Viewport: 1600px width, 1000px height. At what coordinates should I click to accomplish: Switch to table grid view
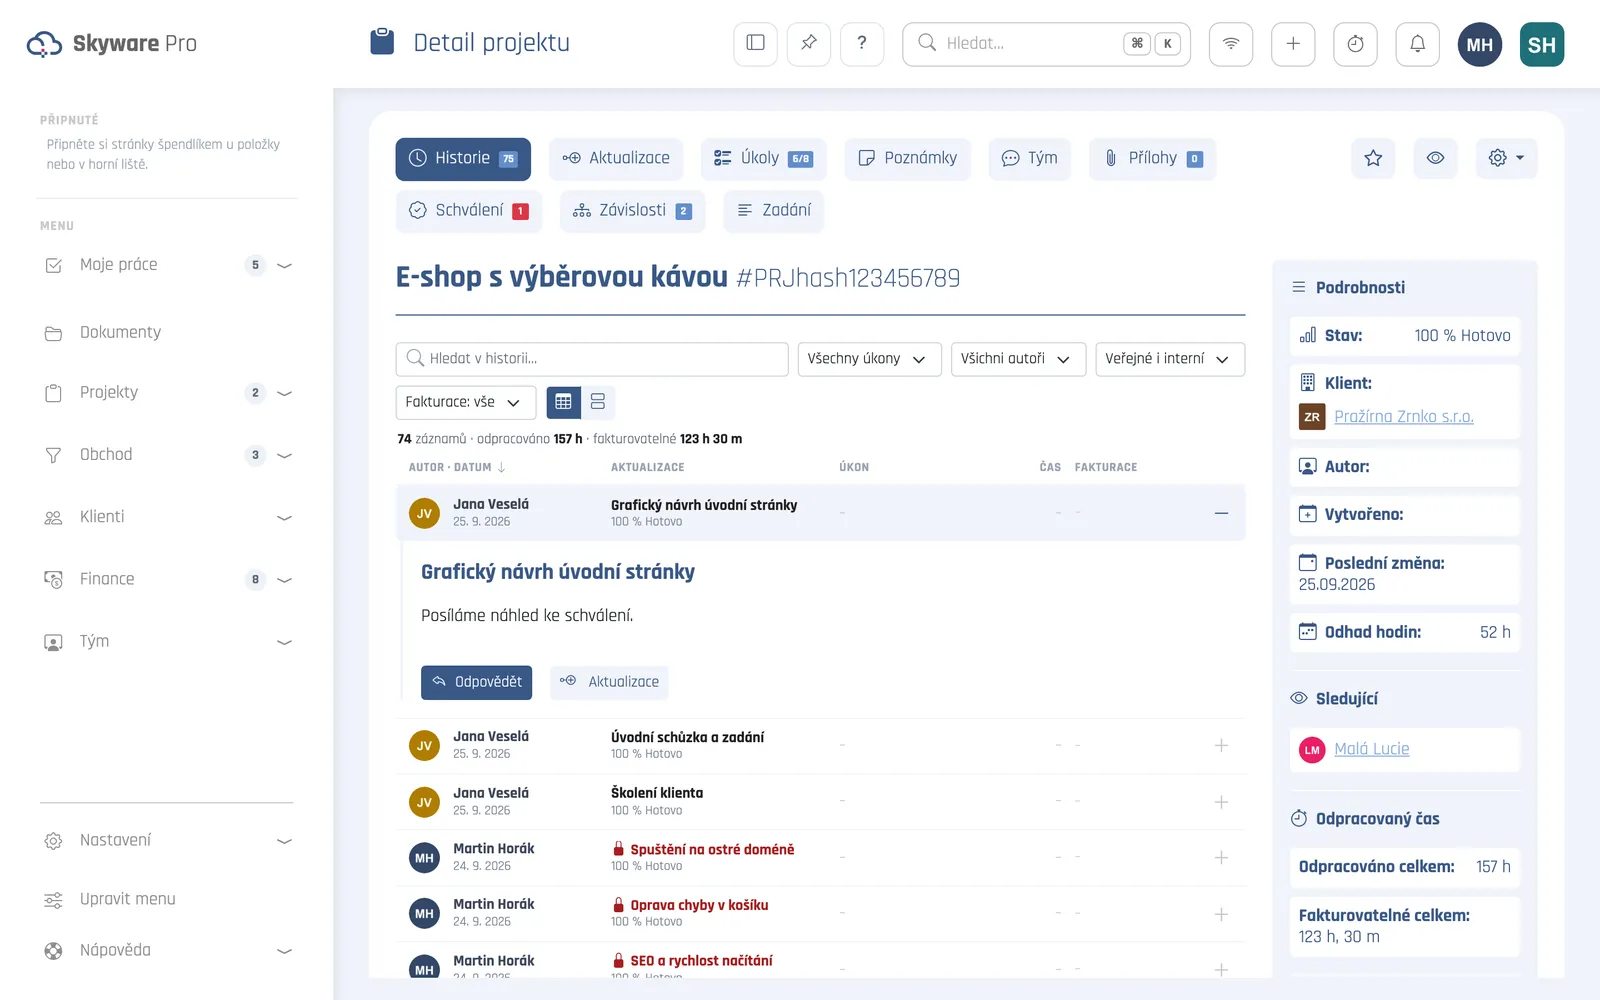point(563,402)
